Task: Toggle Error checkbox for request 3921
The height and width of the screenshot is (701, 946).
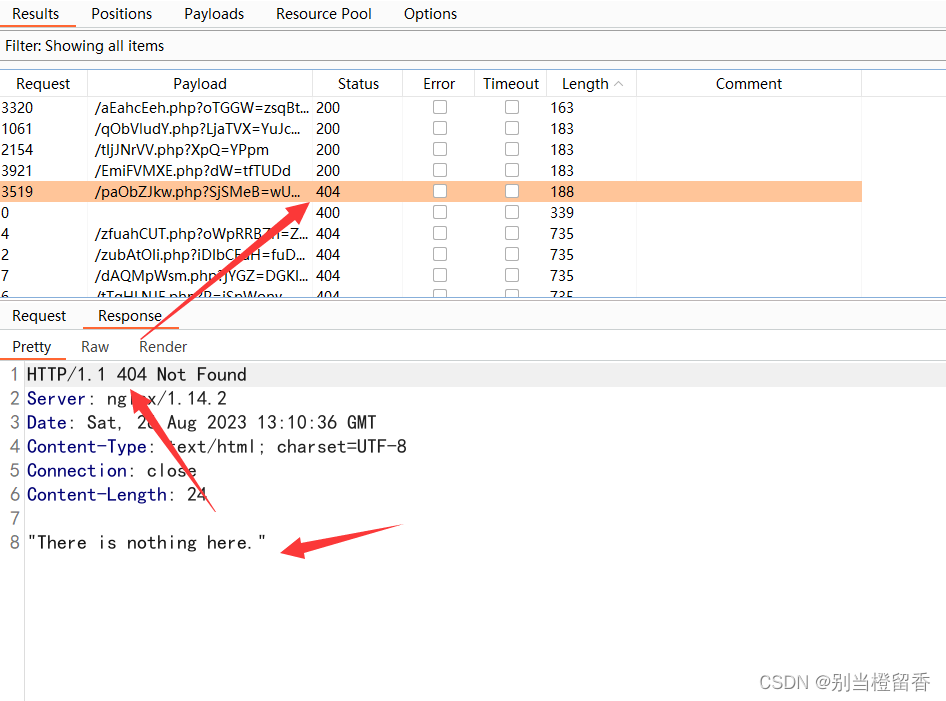Action: 440,170
